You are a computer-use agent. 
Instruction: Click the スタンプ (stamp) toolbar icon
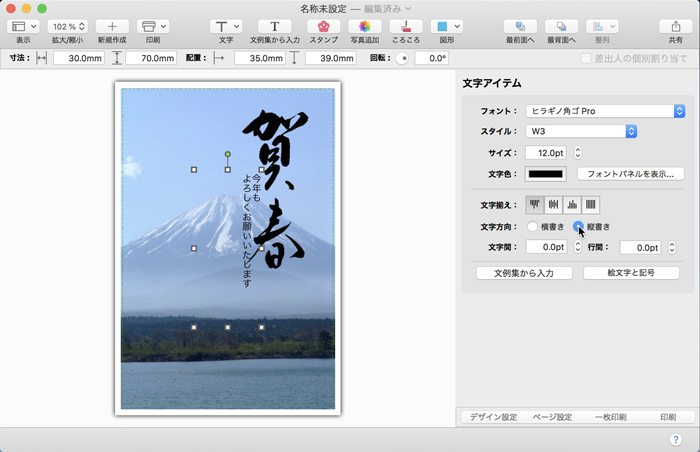[322, 26]
